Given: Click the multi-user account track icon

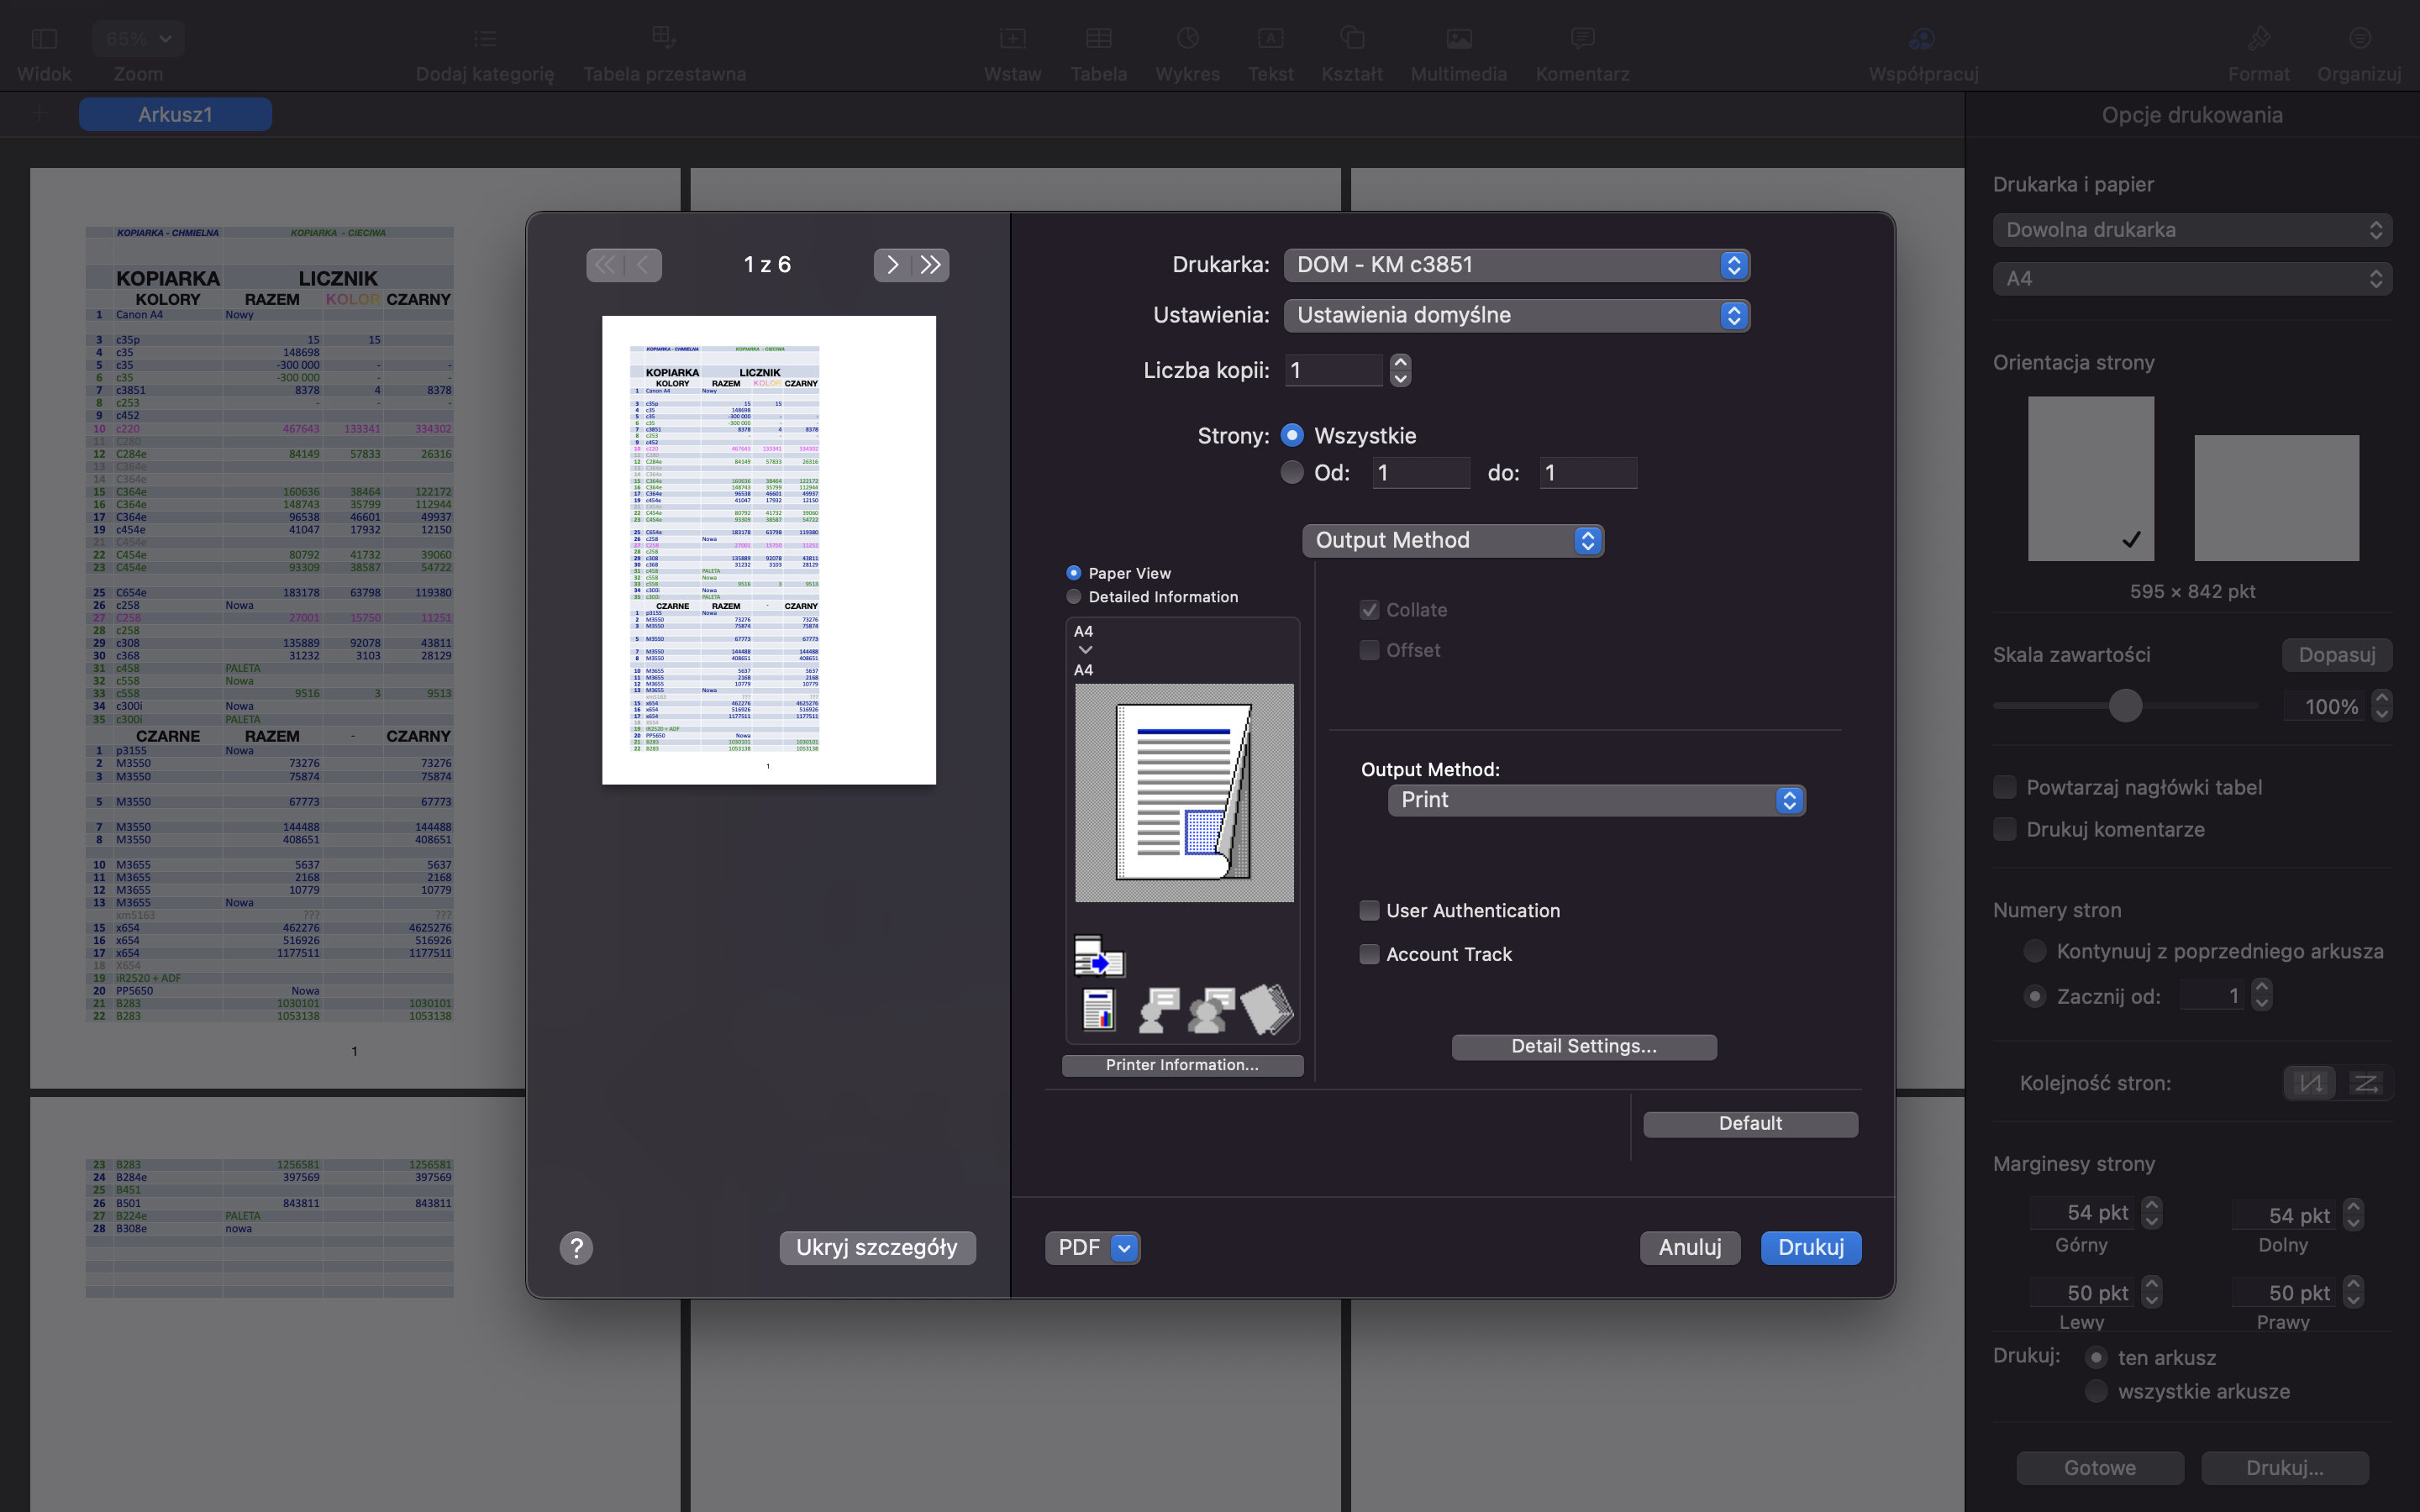Looking at the screenshot, I should pyautogui.click(x=1211, y=1010).
